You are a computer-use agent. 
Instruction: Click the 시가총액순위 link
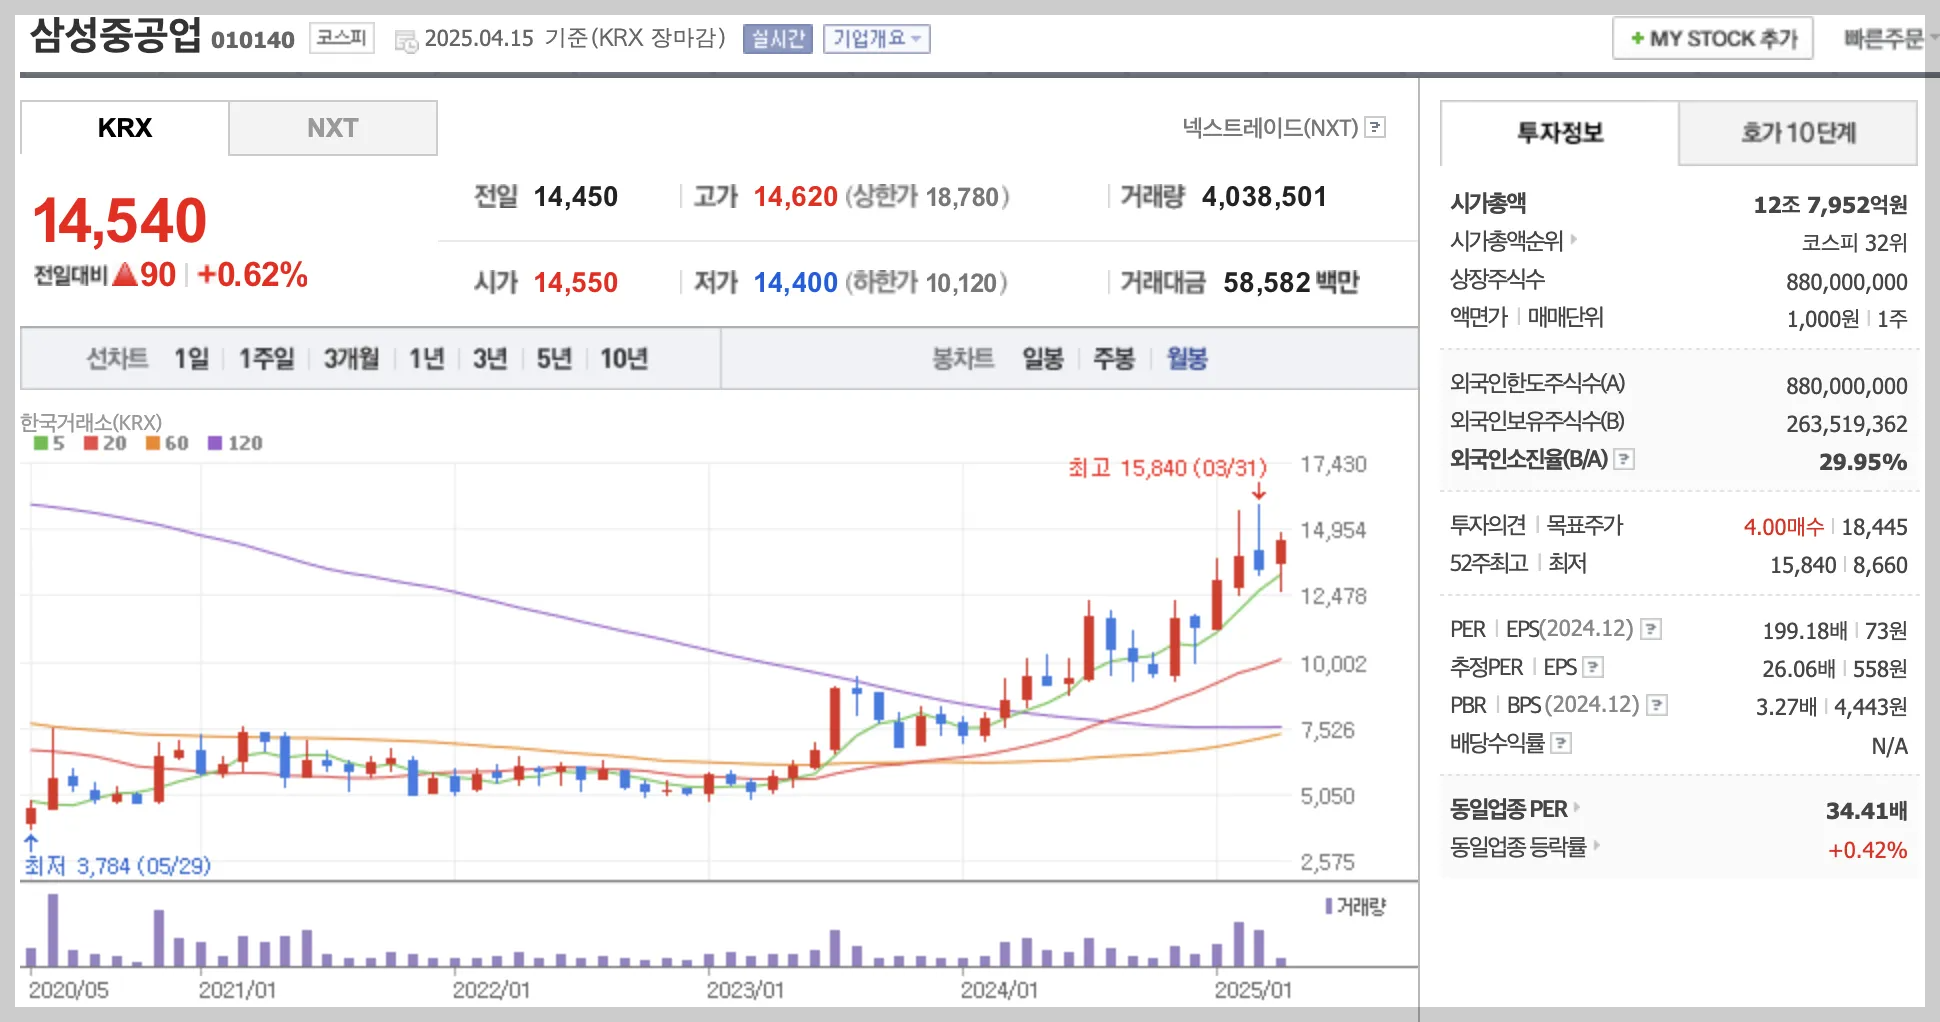(x=1506, y=241)
